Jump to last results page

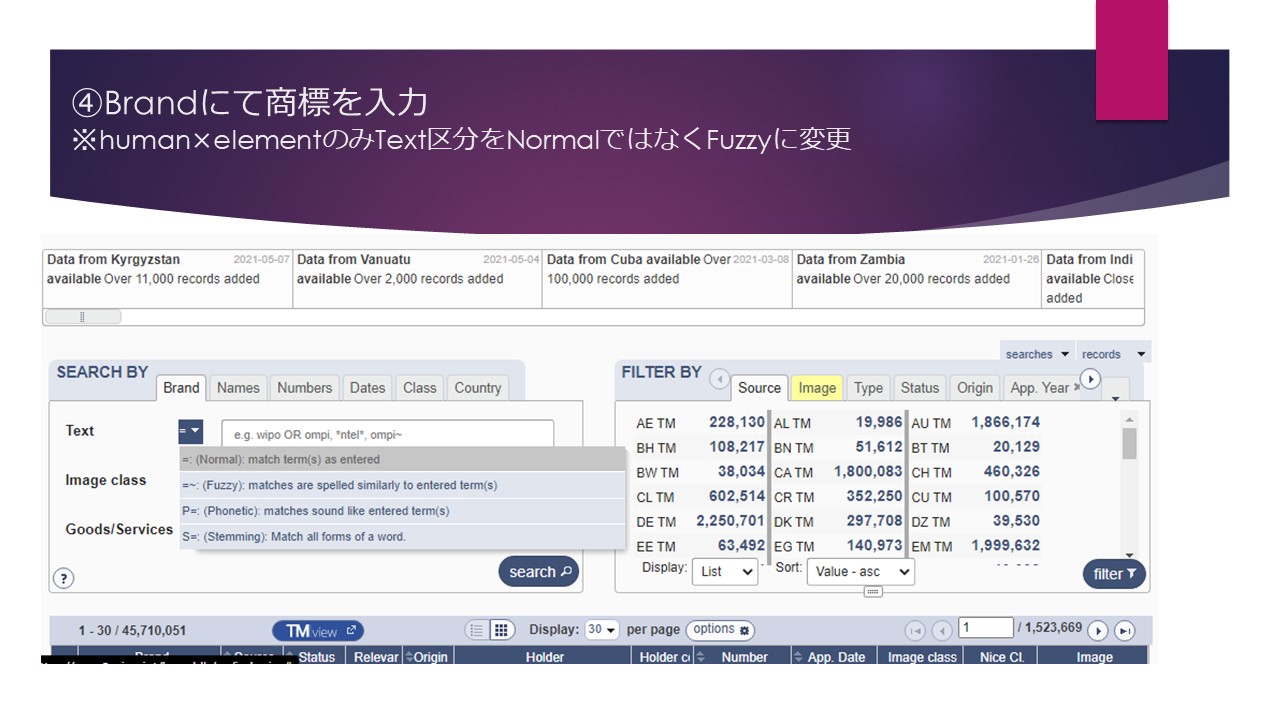[x=1125, y=631]
